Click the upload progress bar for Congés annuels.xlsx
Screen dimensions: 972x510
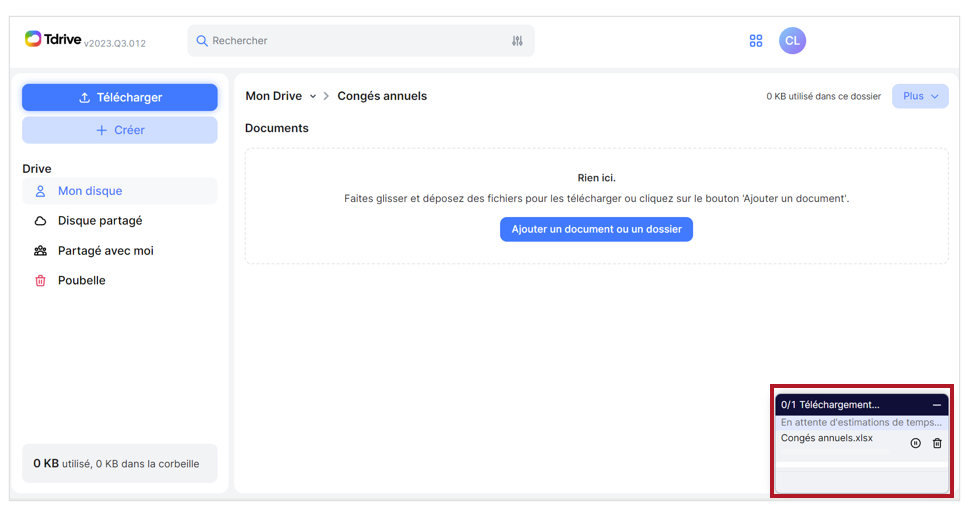835,451
